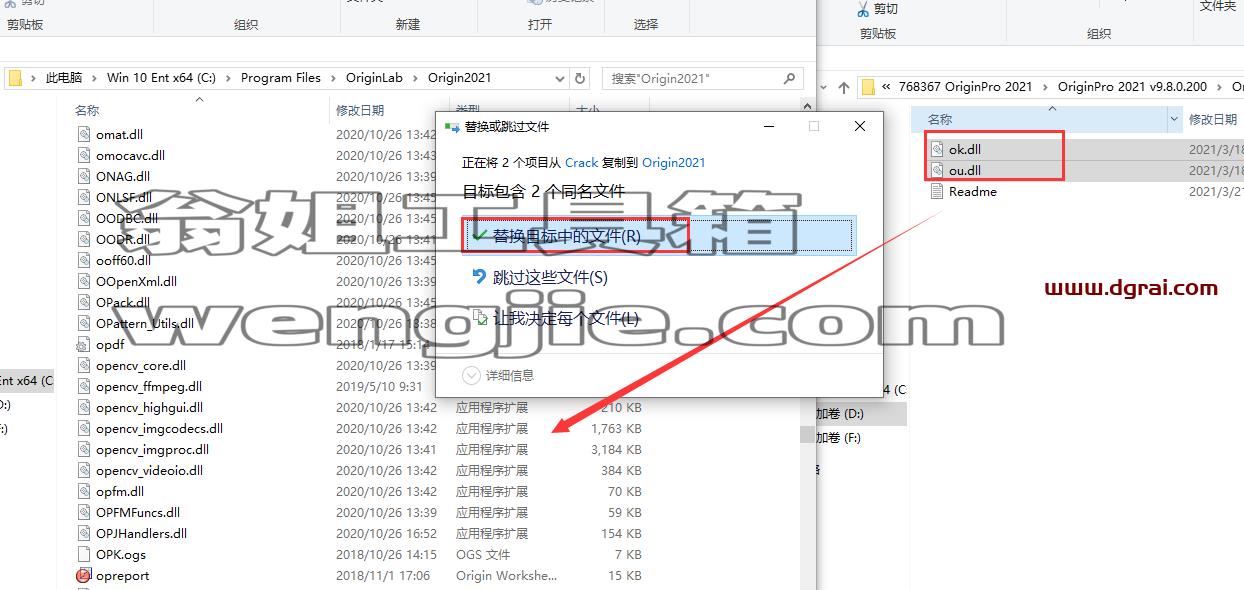Navigate to This PC (此电脑) breadcrumb
This screenshot has height=590, width=1244.
pyautogui.click(x=64, y=77)
